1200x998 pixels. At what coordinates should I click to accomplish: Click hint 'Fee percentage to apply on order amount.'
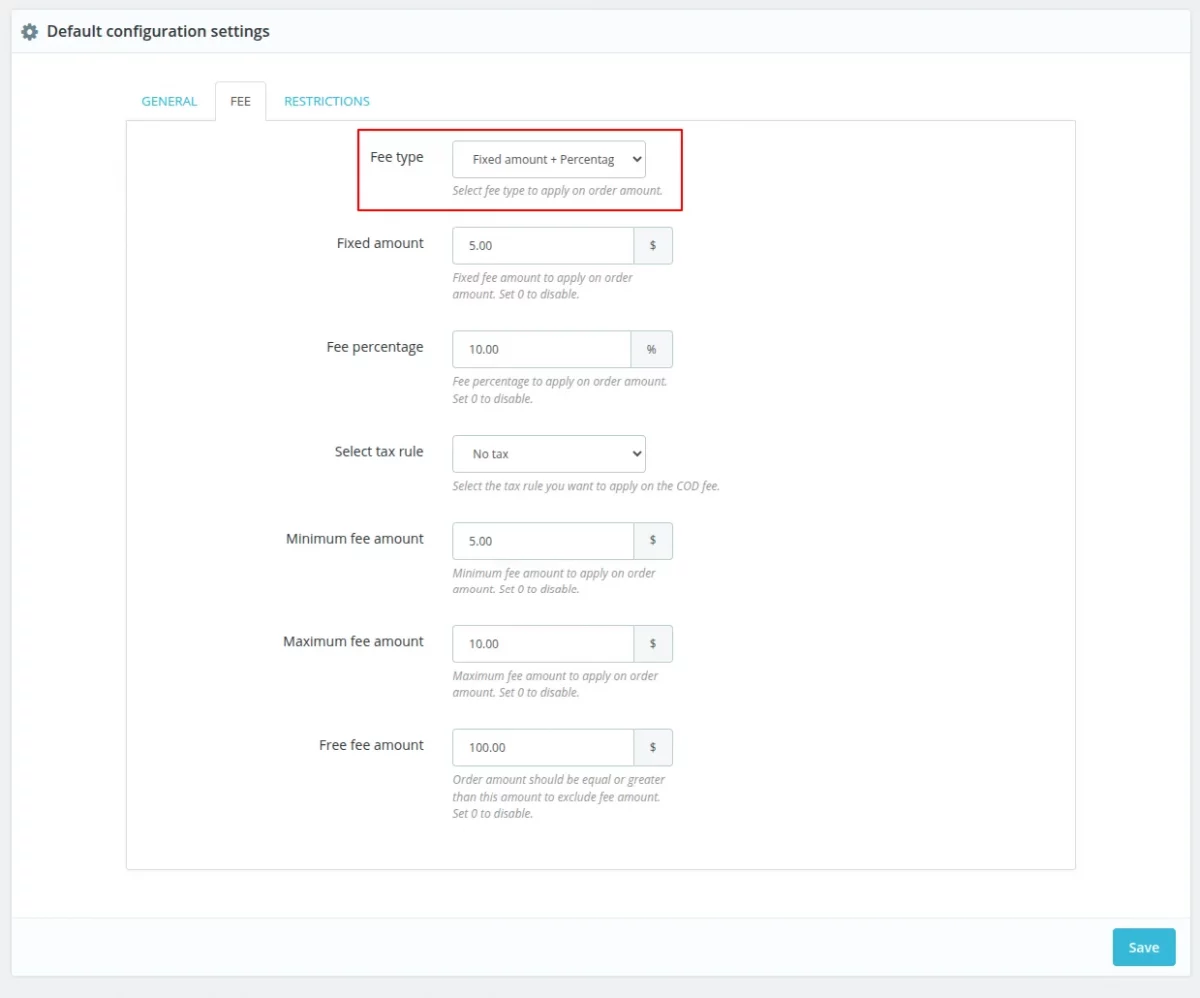[x=560, y=381]
